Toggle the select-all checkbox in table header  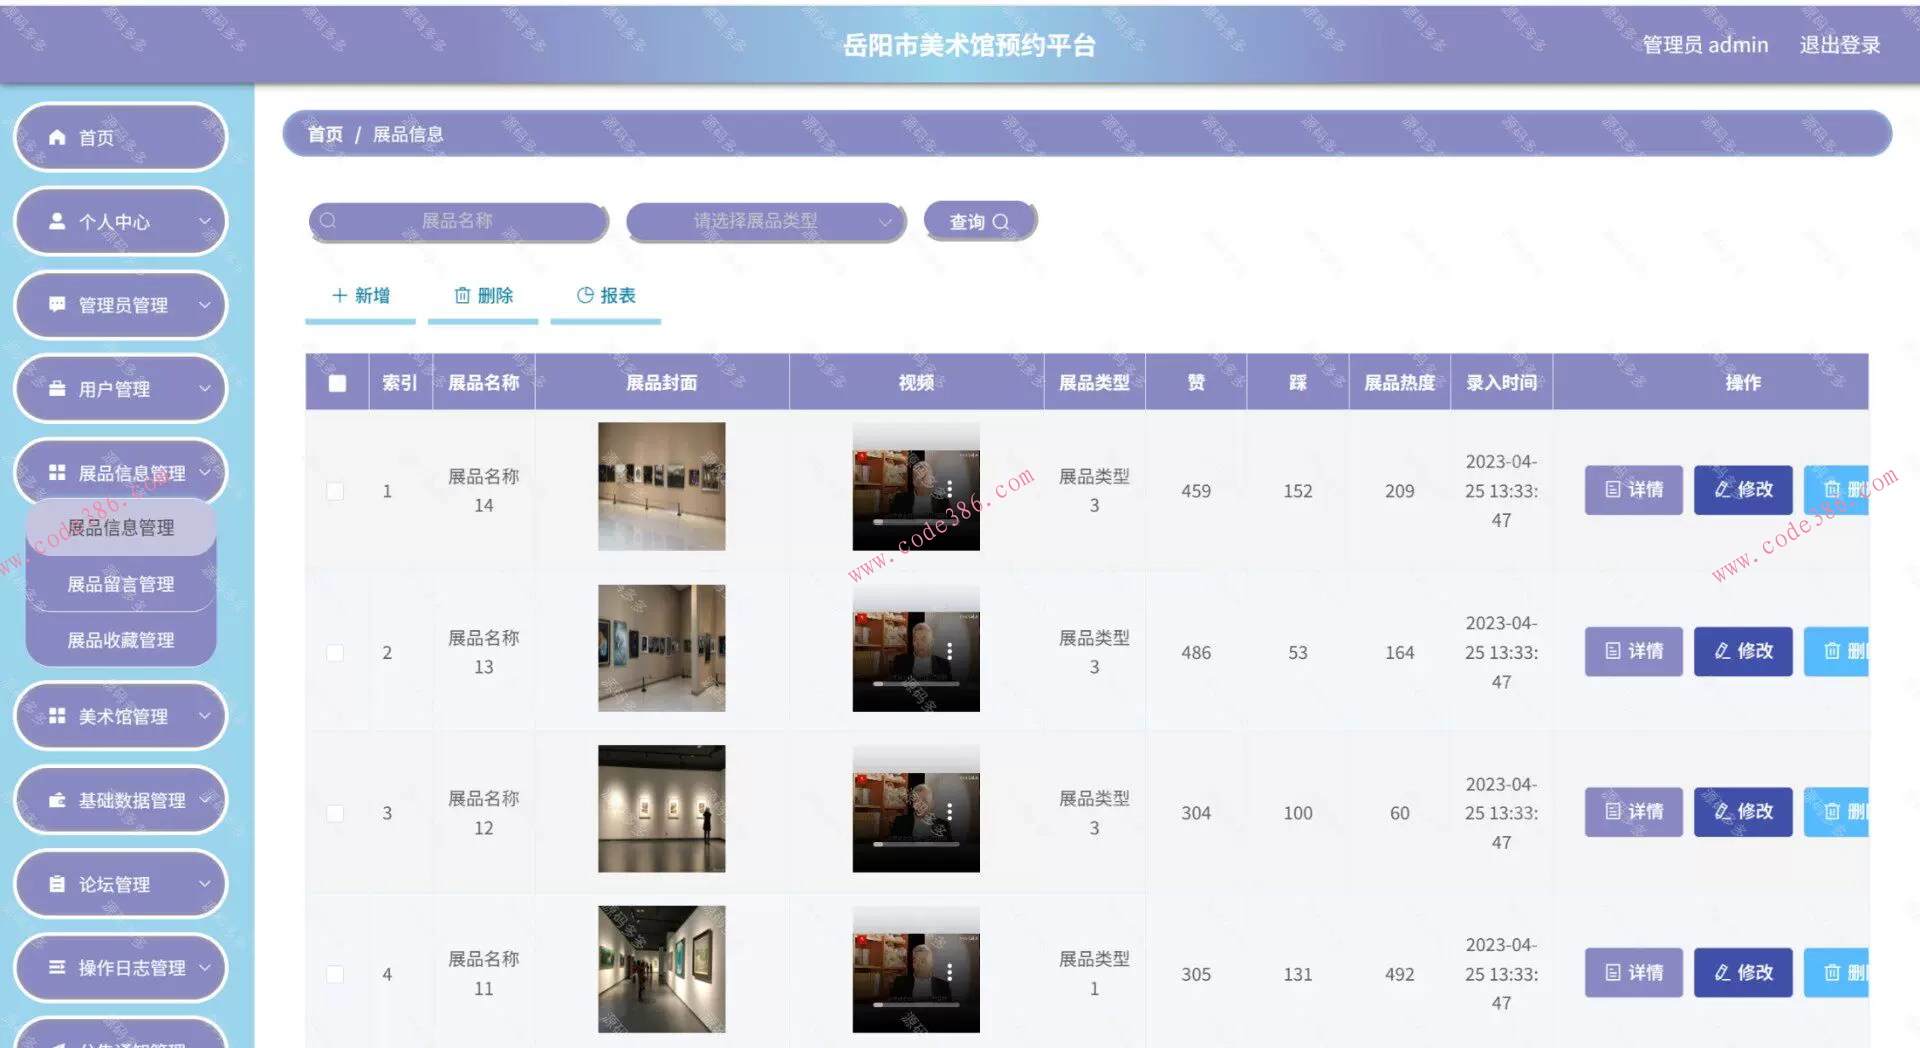(337, 381)
